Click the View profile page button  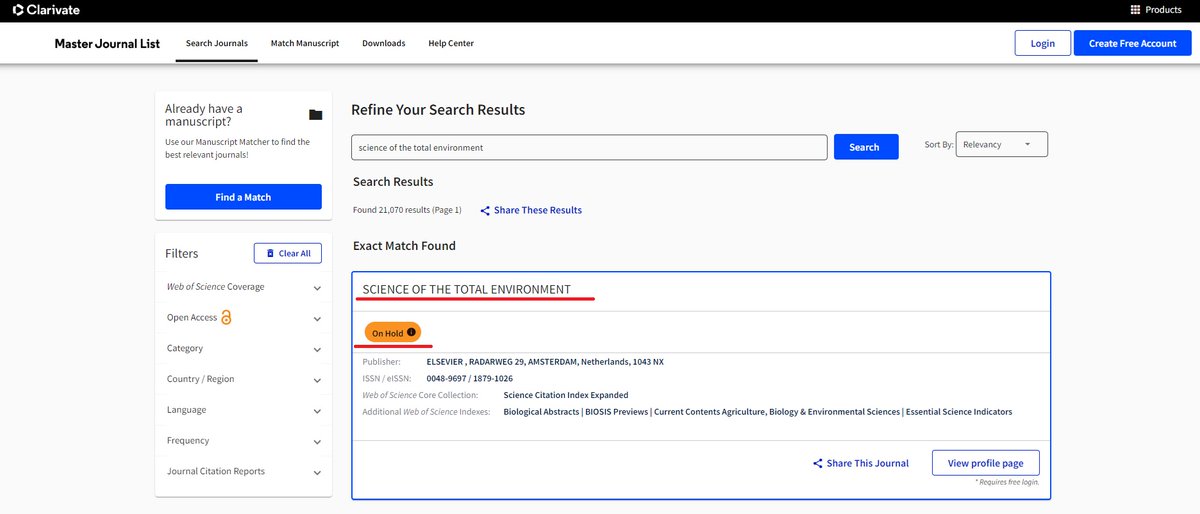tap(986, 463)
